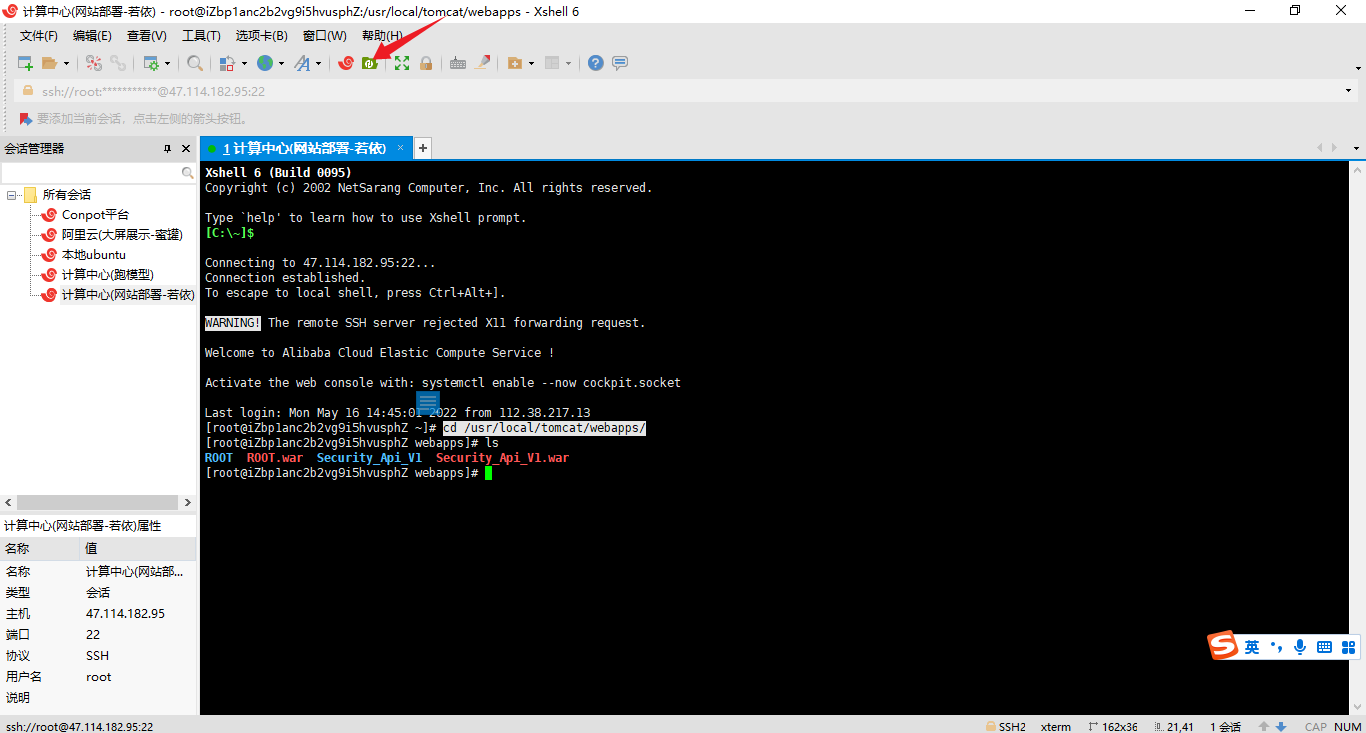Open the 帮助(H) menu
Viewport: 1366px width, 733px height.
(x=382, y=36)
